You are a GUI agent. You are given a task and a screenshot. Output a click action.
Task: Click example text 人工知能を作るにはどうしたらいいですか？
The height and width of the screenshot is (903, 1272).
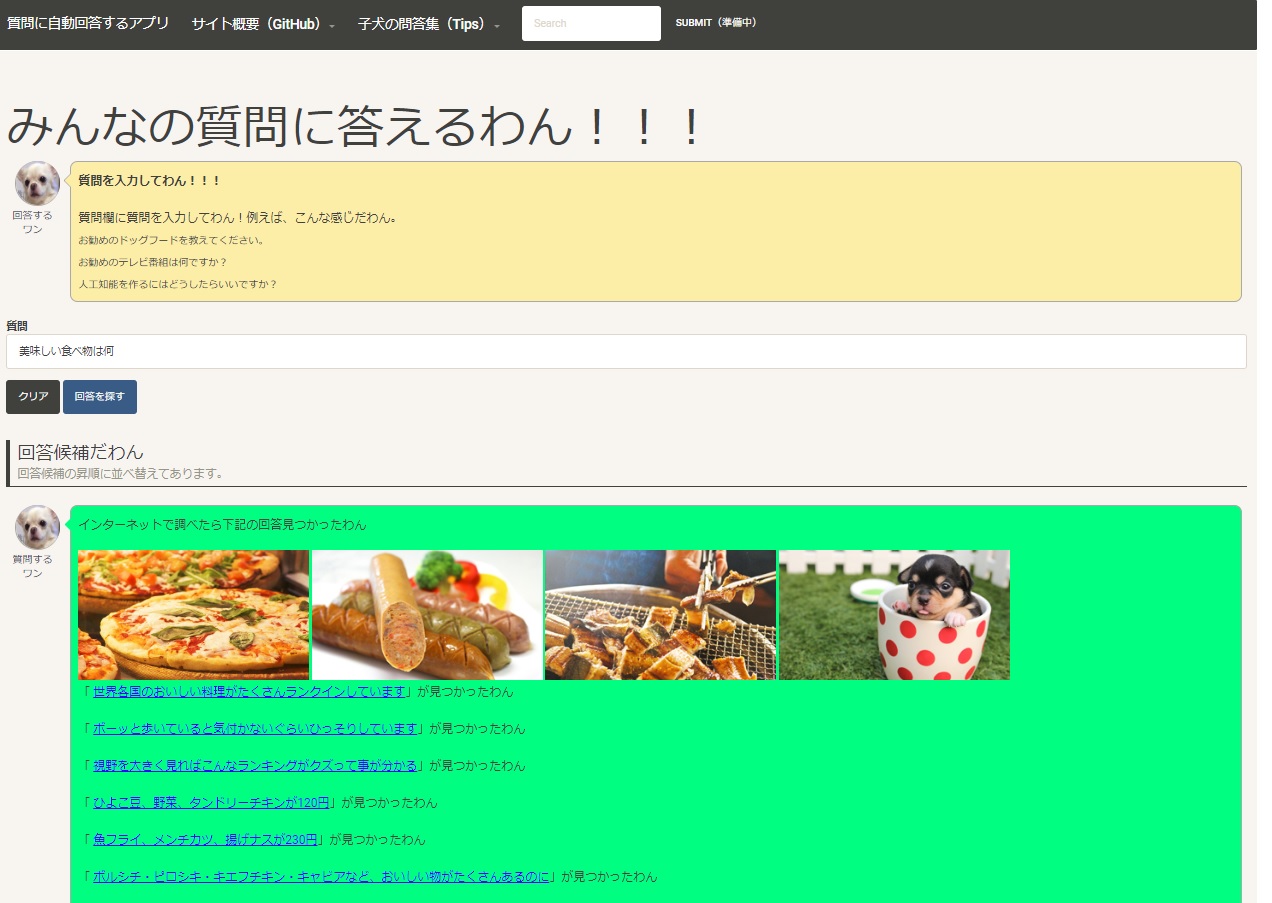pyautogui.click(x=177, y=284)
